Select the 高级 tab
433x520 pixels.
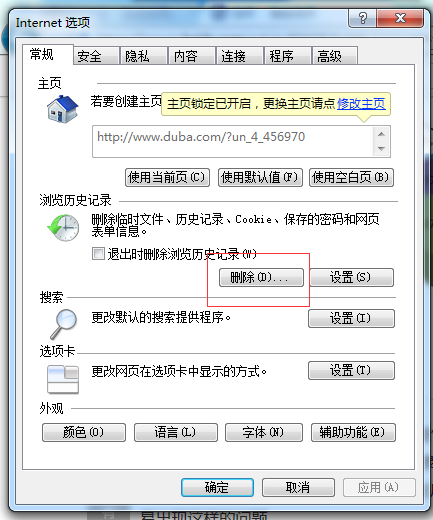point(335,56)
